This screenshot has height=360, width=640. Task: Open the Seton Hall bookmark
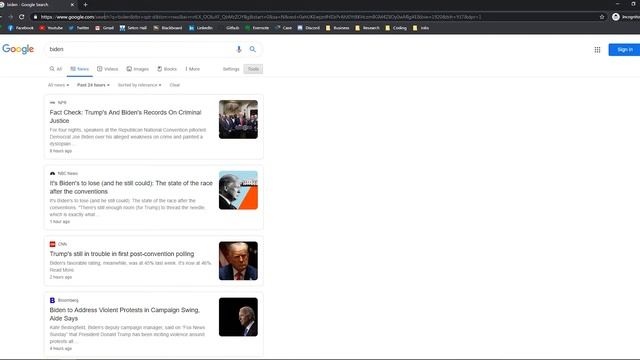coord(133,28)
